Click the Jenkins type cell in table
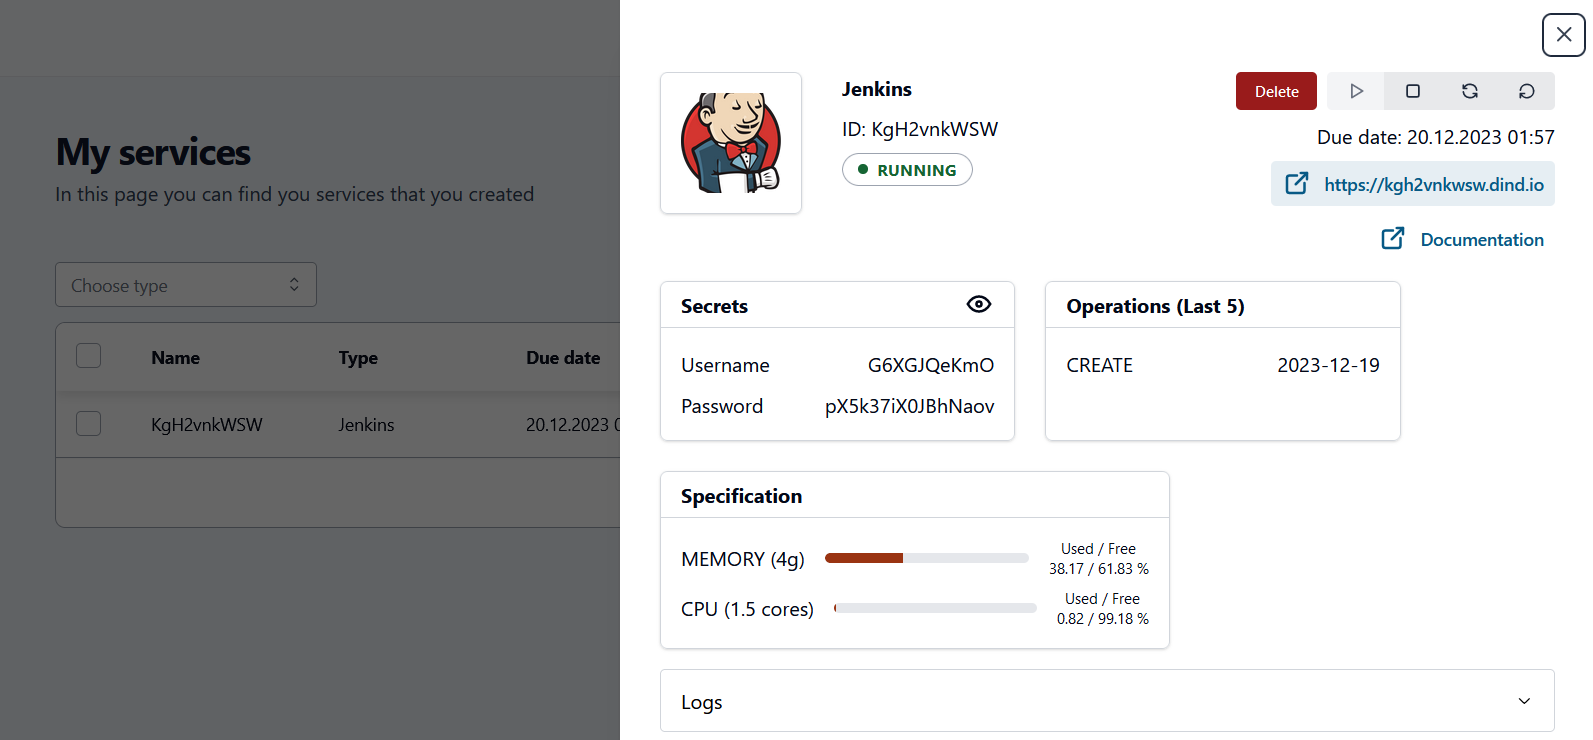This screenshot has height=740, width=1593. [366, 425]
